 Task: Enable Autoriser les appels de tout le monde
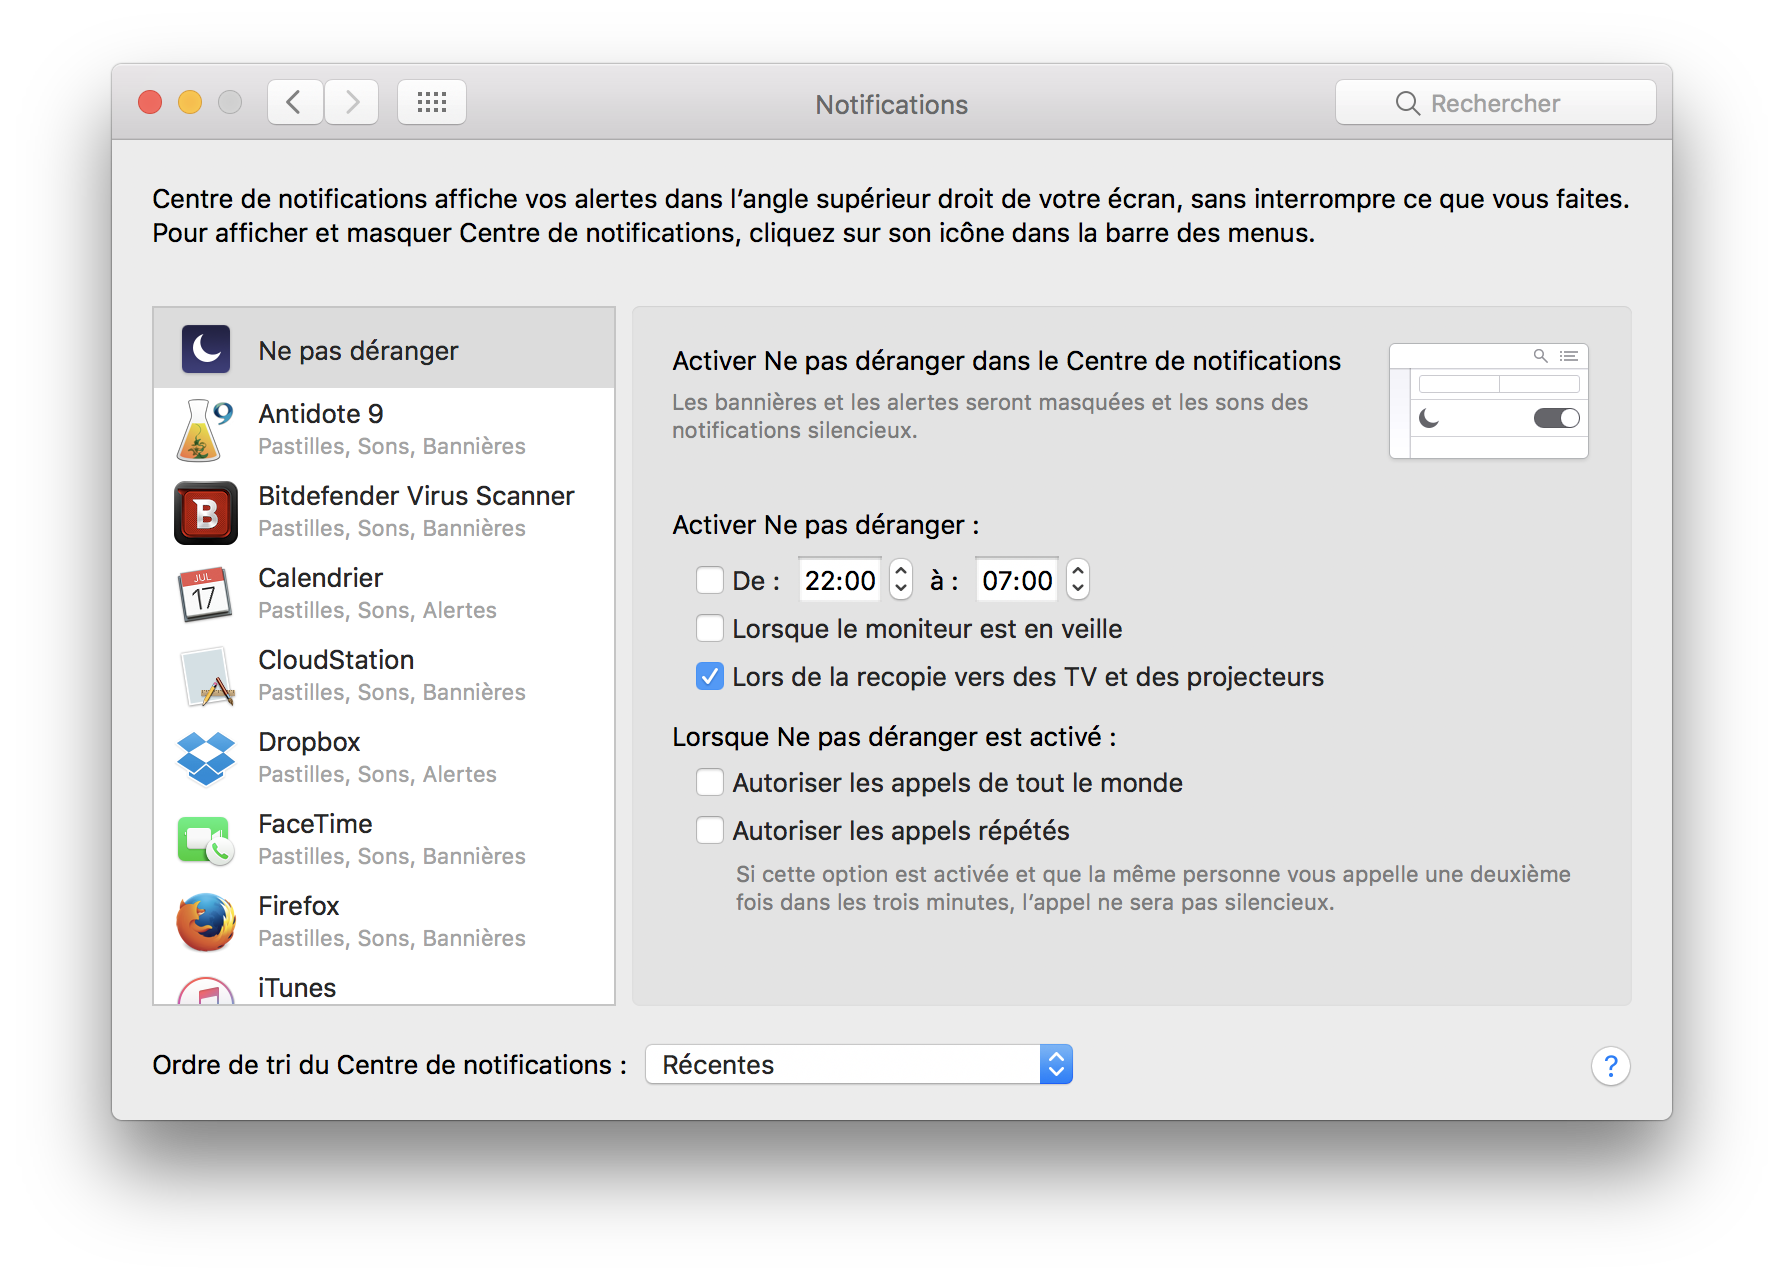click(x=710, y=782)
